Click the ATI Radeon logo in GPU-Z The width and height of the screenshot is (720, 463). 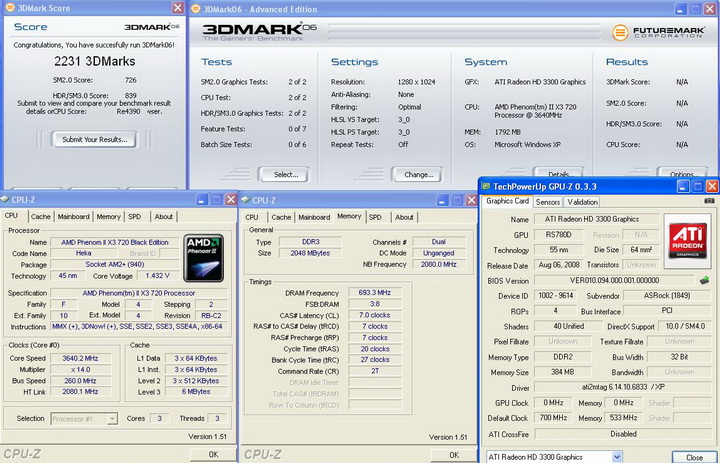point(687,241)
